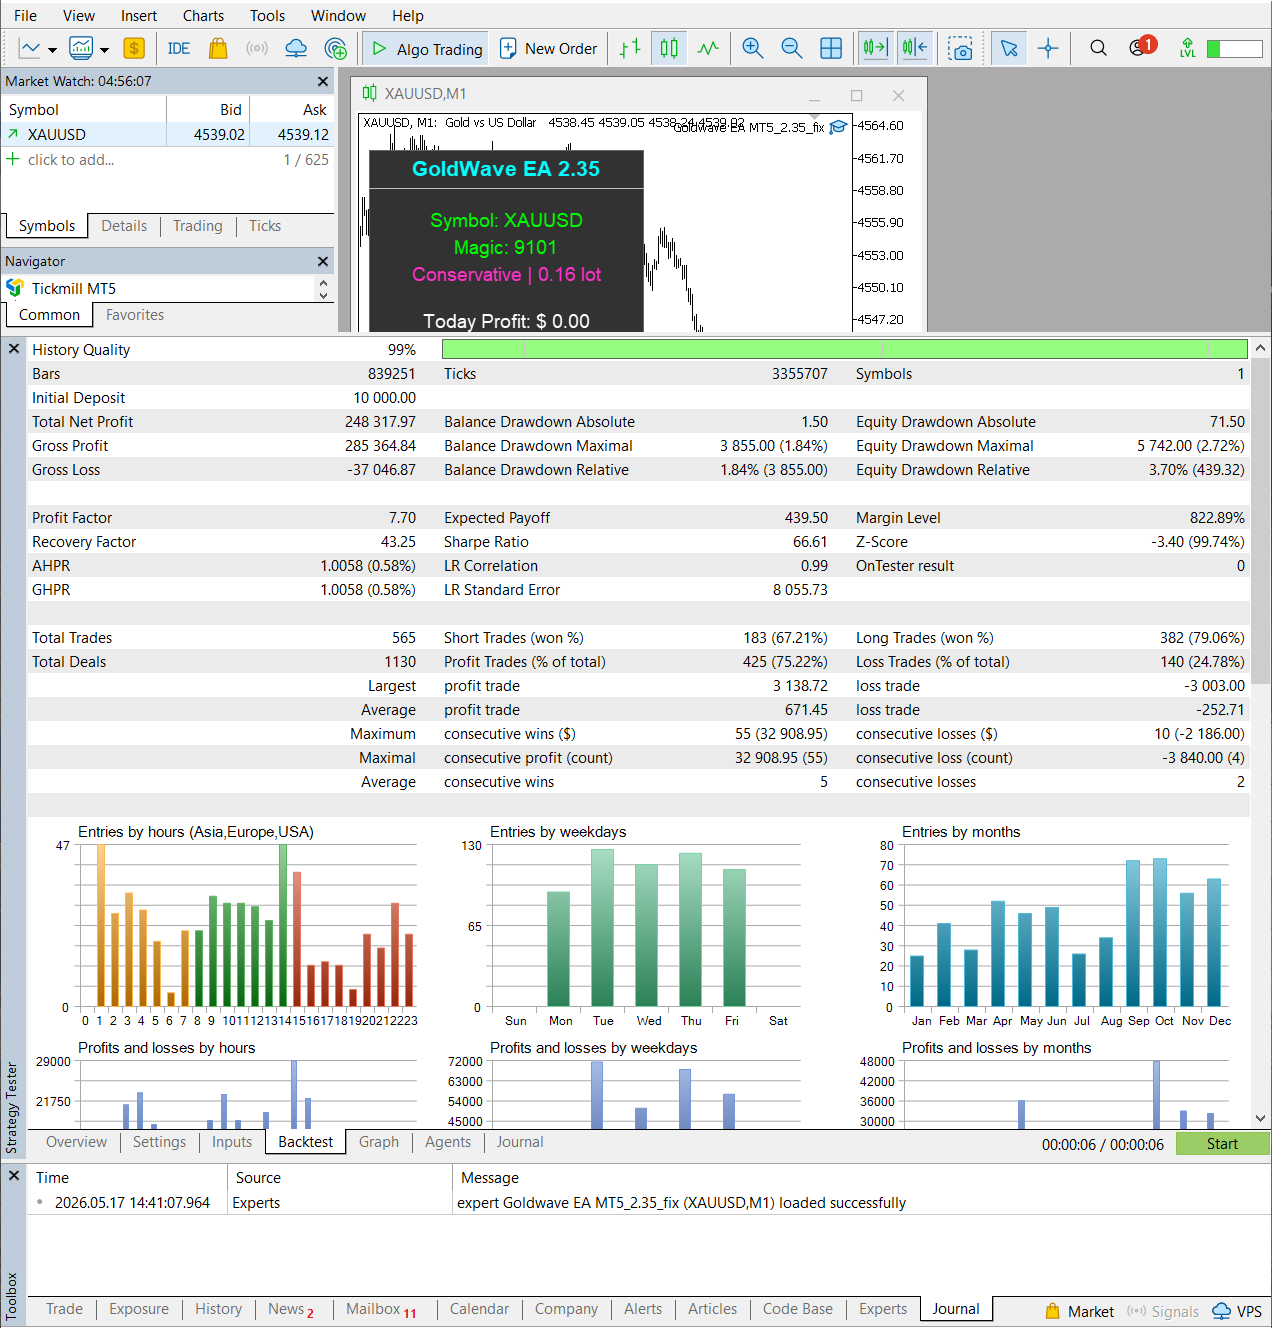Open the Strategy Tester Agents tab

448,1142
